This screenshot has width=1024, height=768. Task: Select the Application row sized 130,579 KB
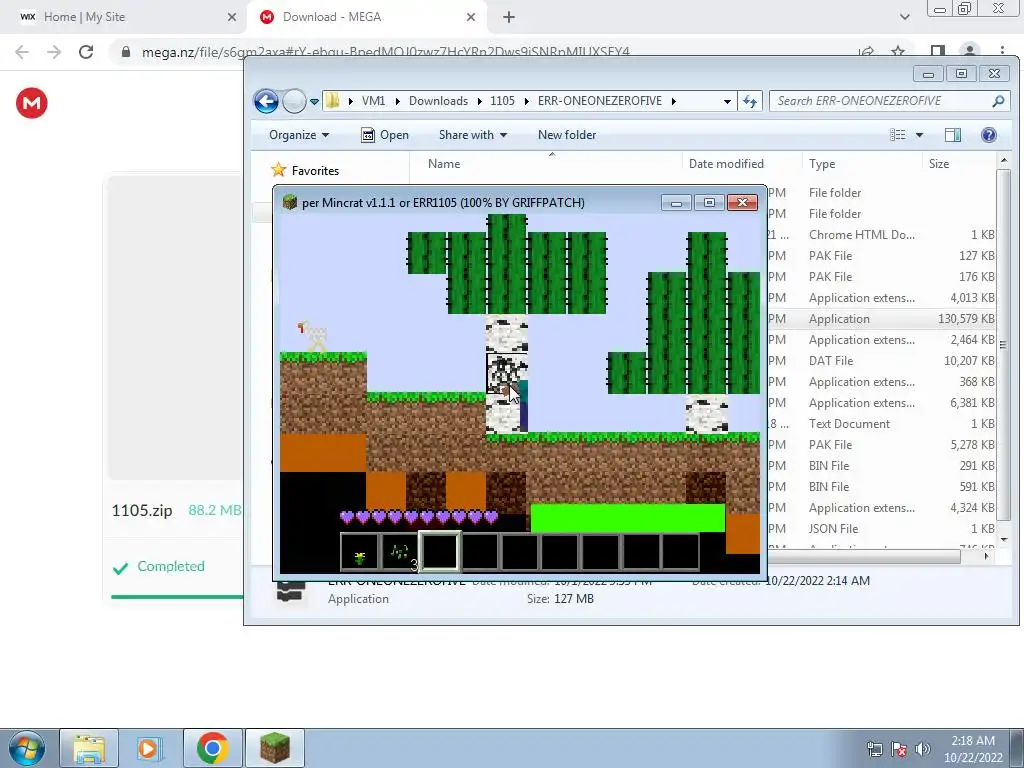click(x=882, y=319)
